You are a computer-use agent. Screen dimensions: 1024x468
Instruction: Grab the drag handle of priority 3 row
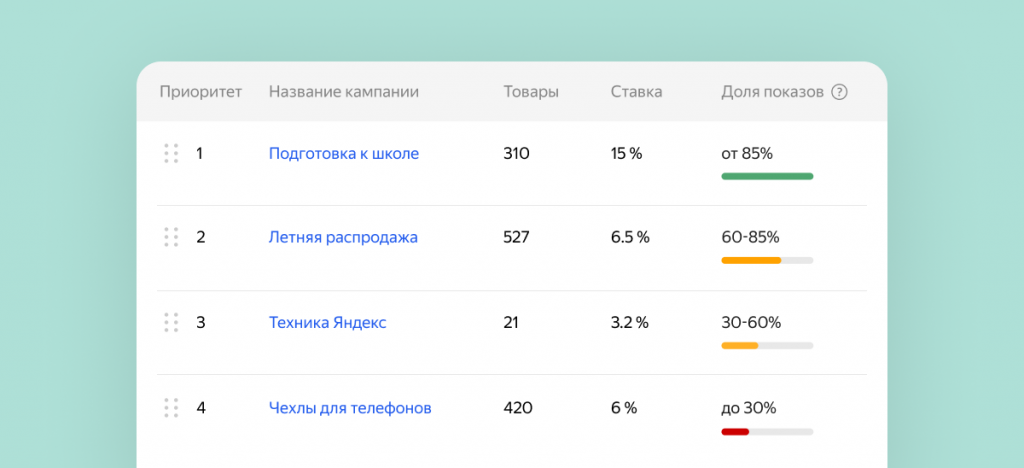pos(171,322)
